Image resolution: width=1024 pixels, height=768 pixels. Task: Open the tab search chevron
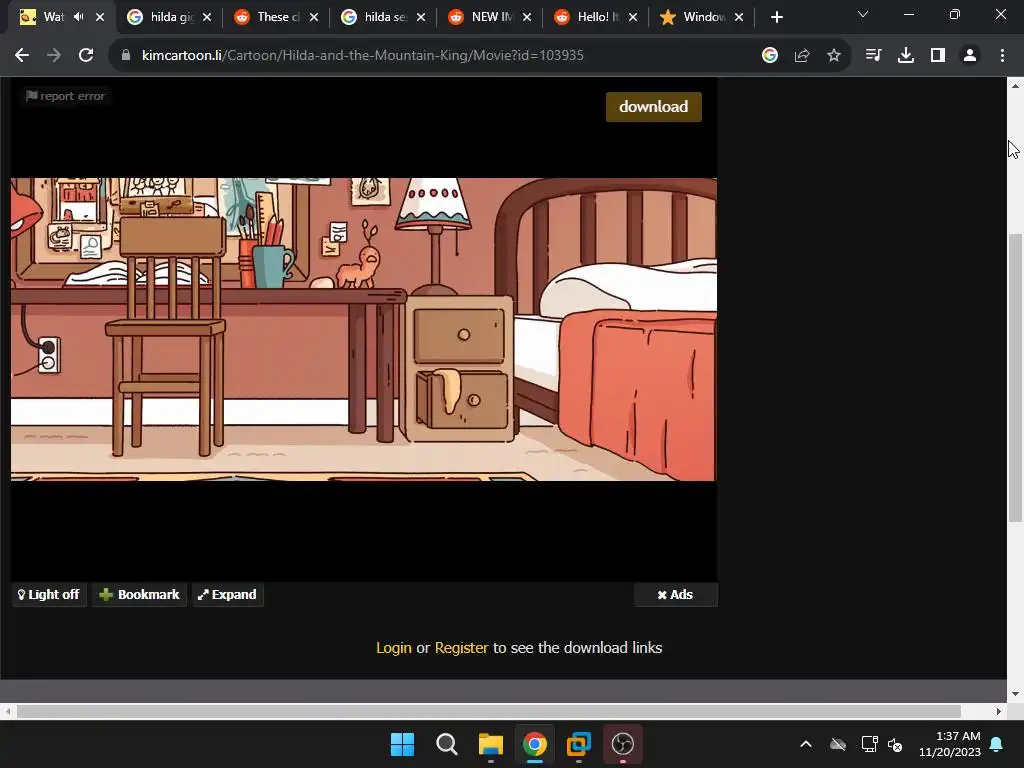(x=863, y=14)
